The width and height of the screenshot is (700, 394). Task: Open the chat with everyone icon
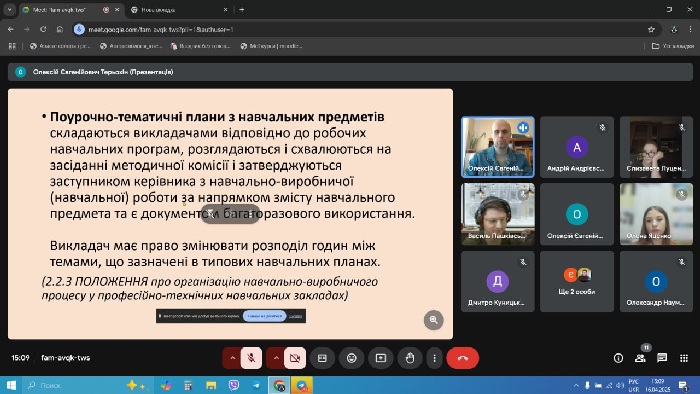click(x=662, y=358)
